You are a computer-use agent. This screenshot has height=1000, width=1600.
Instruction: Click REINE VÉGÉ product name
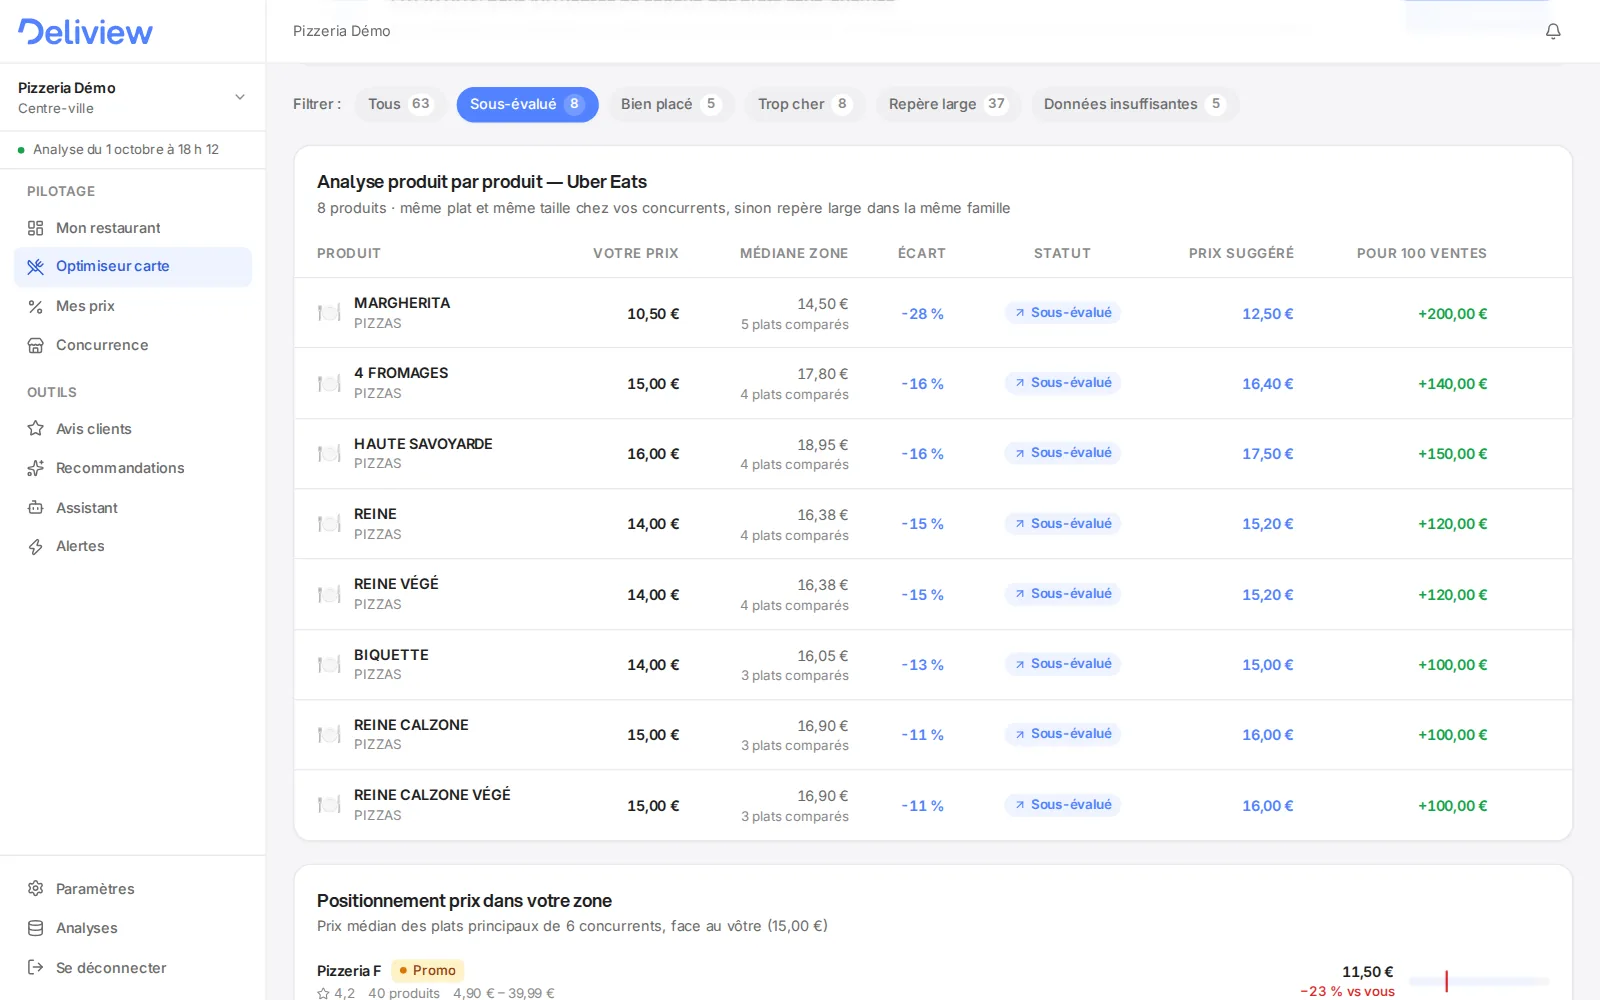[396, 584]
